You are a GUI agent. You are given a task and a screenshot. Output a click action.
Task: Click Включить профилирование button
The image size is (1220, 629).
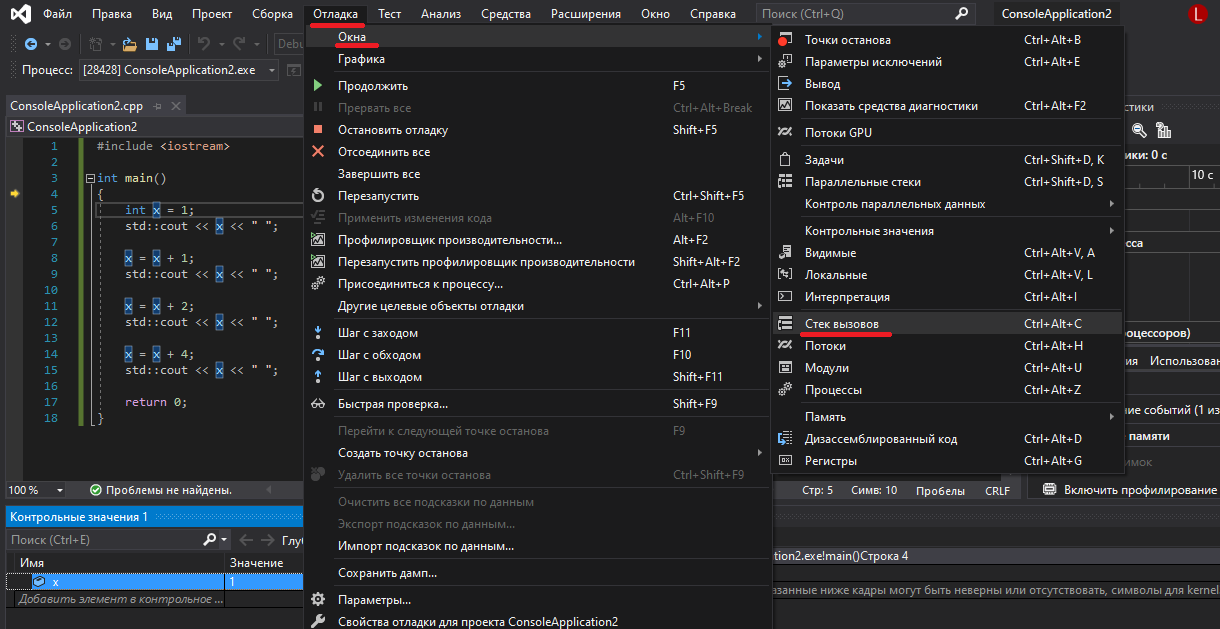[x=1130, y=490]
